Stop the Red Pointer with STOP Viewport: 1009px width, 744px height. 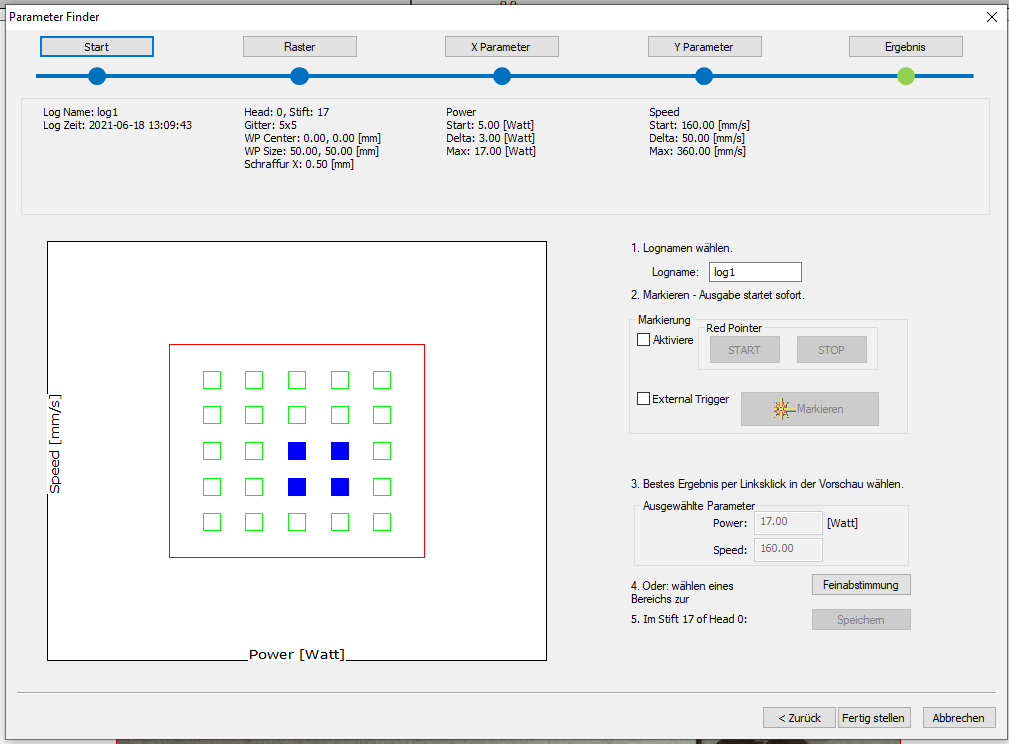(x=831, y=350)
